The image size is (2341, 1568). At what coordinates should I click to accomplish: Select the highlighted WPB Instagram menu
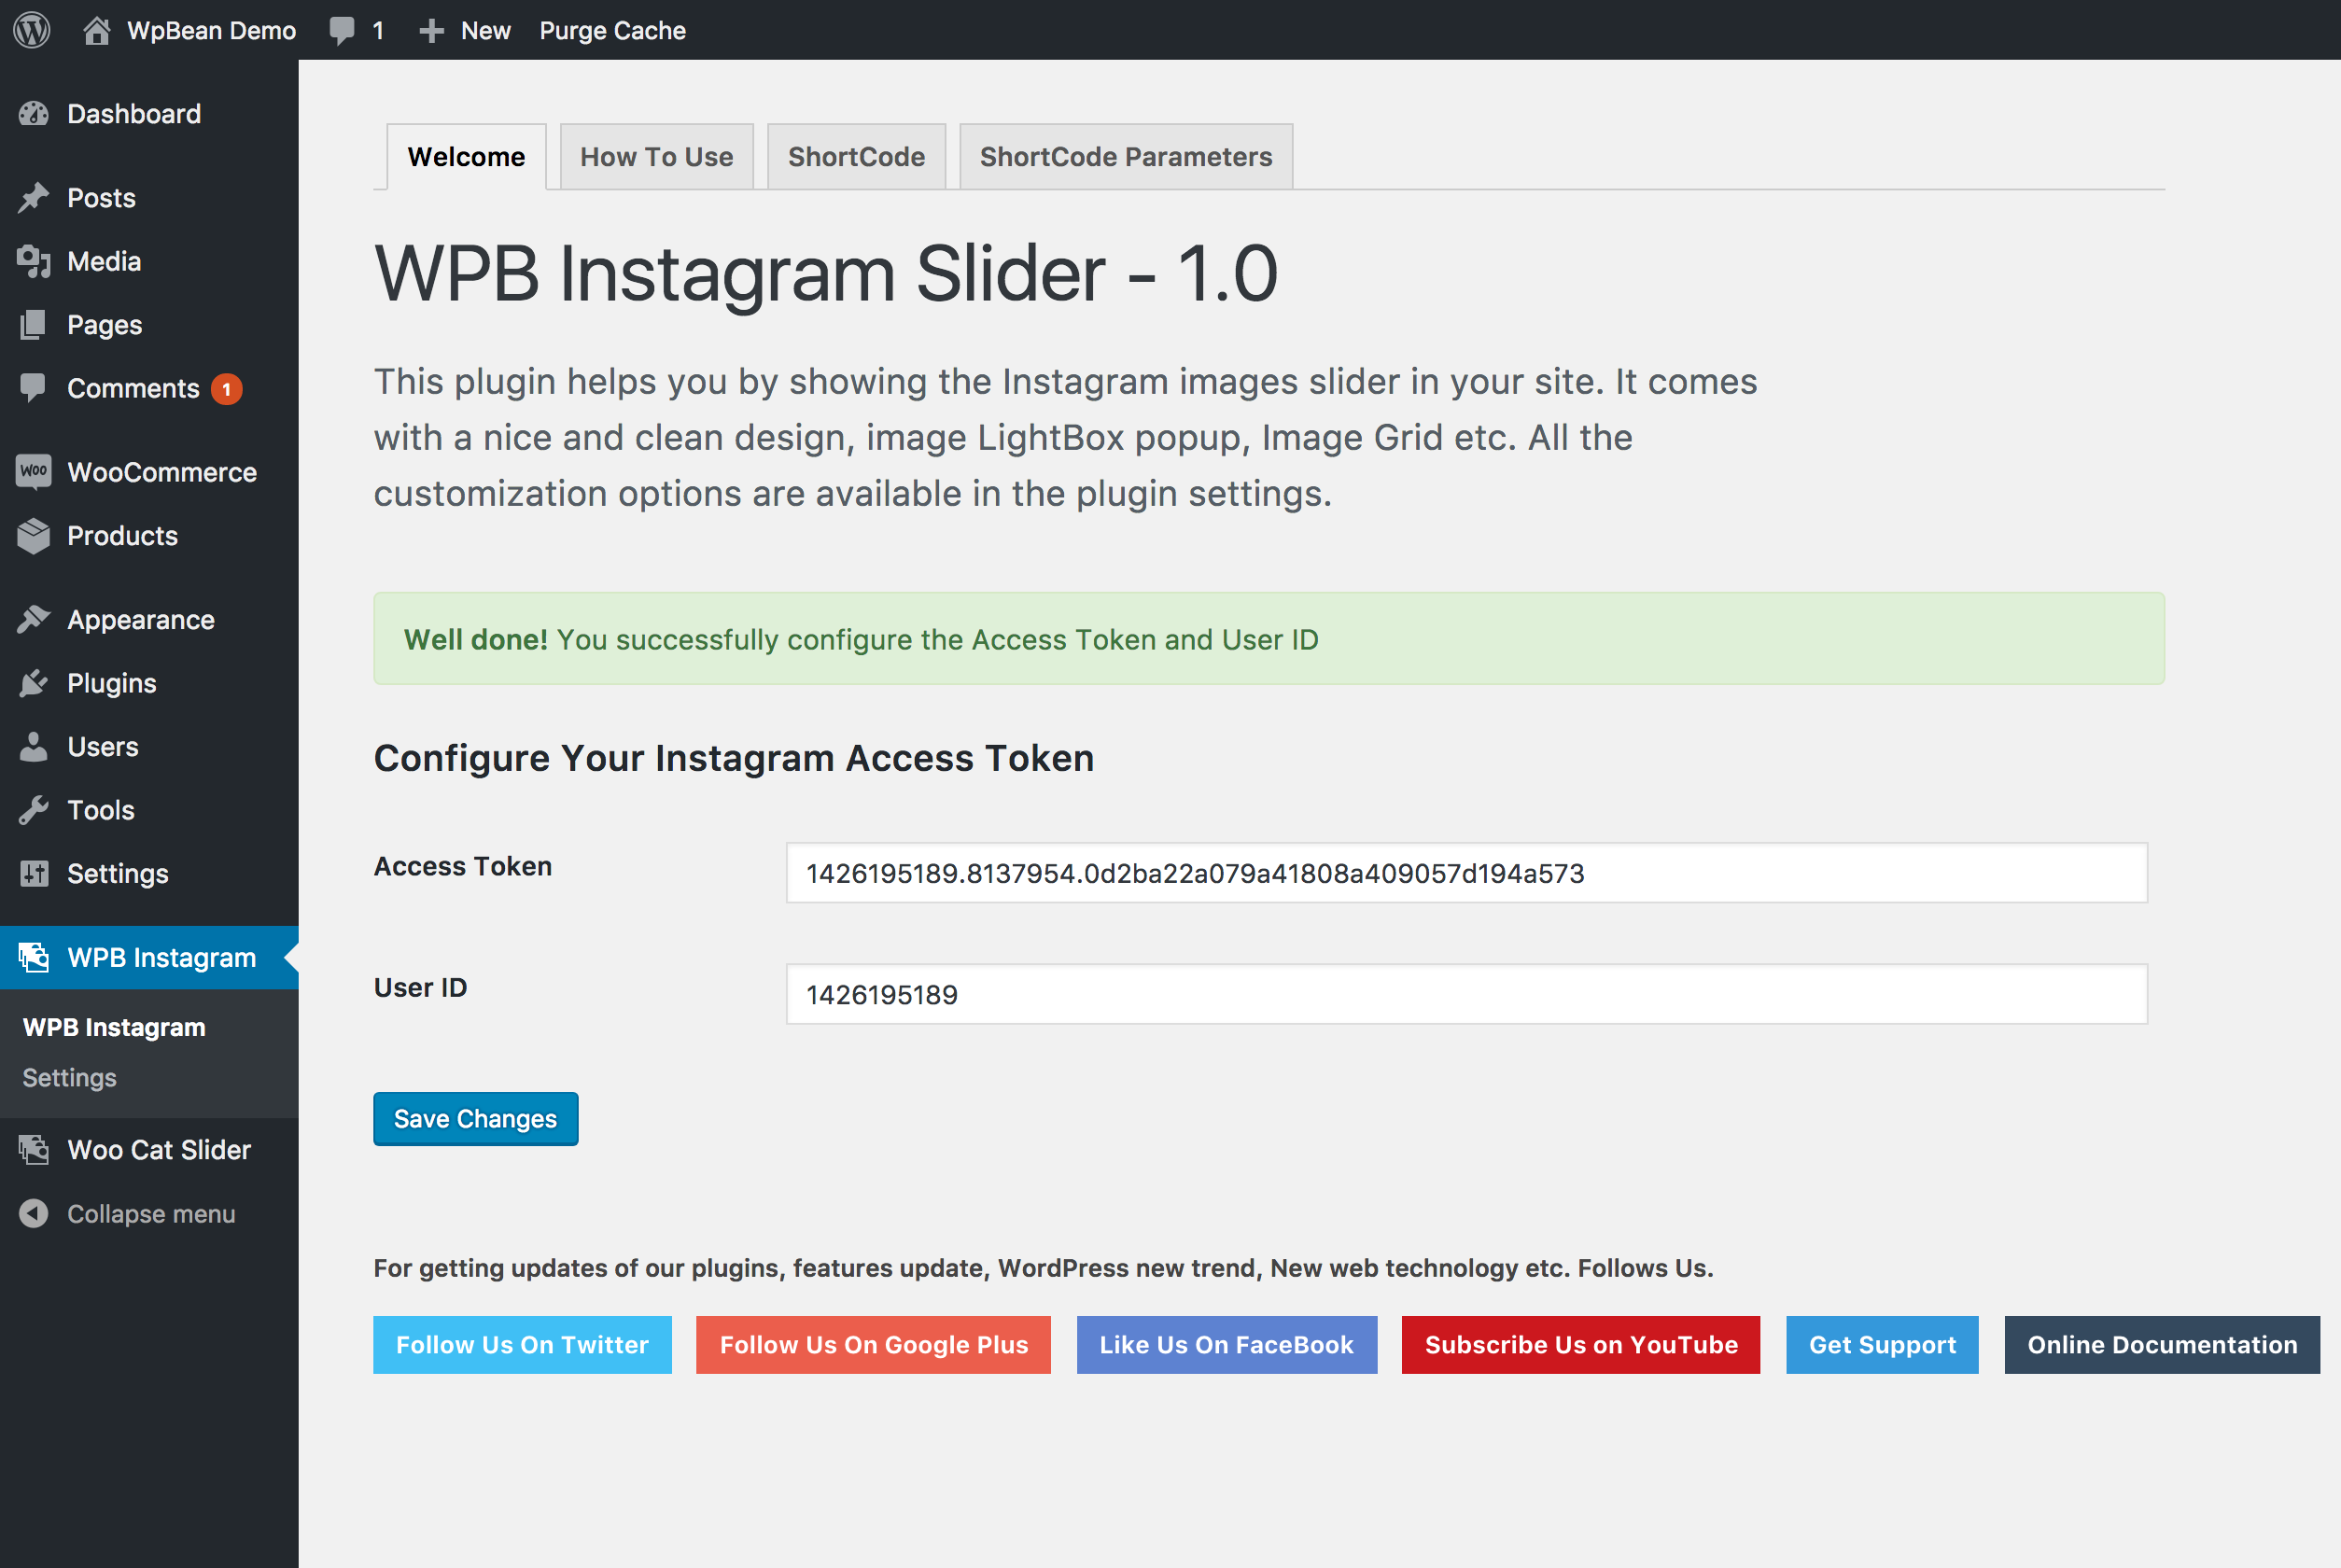pos(149,958)
